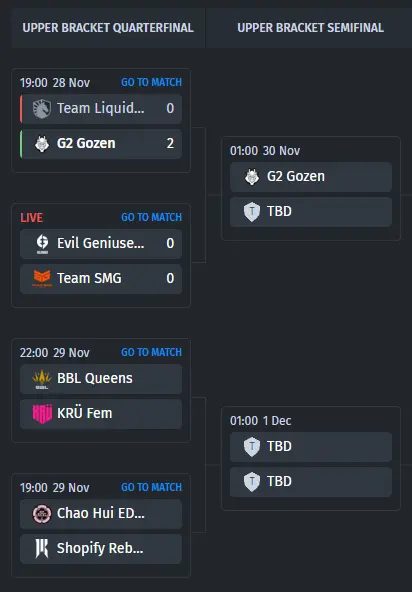
Task: Click the Shopify Rebellion logo icon
Action: coord(42,549)
